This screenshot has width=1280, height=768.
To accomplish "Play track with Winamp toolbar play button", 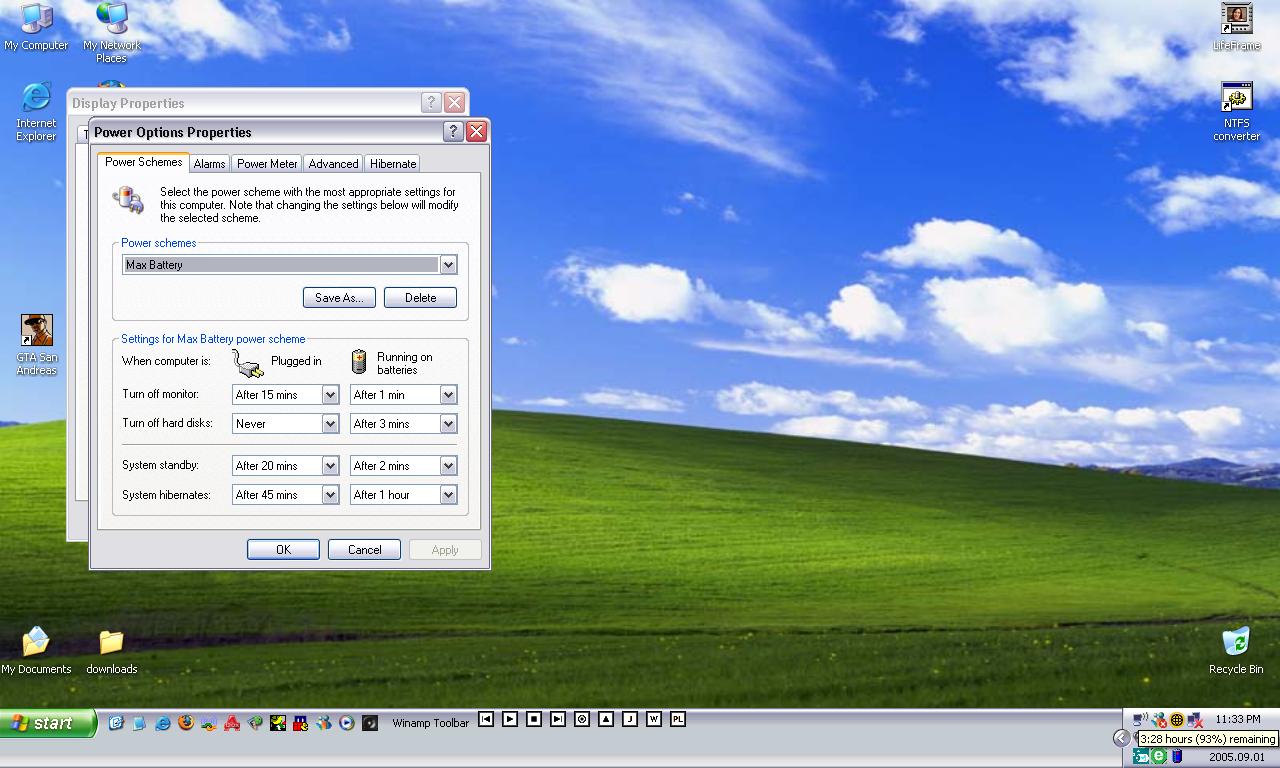I will 510,719.
